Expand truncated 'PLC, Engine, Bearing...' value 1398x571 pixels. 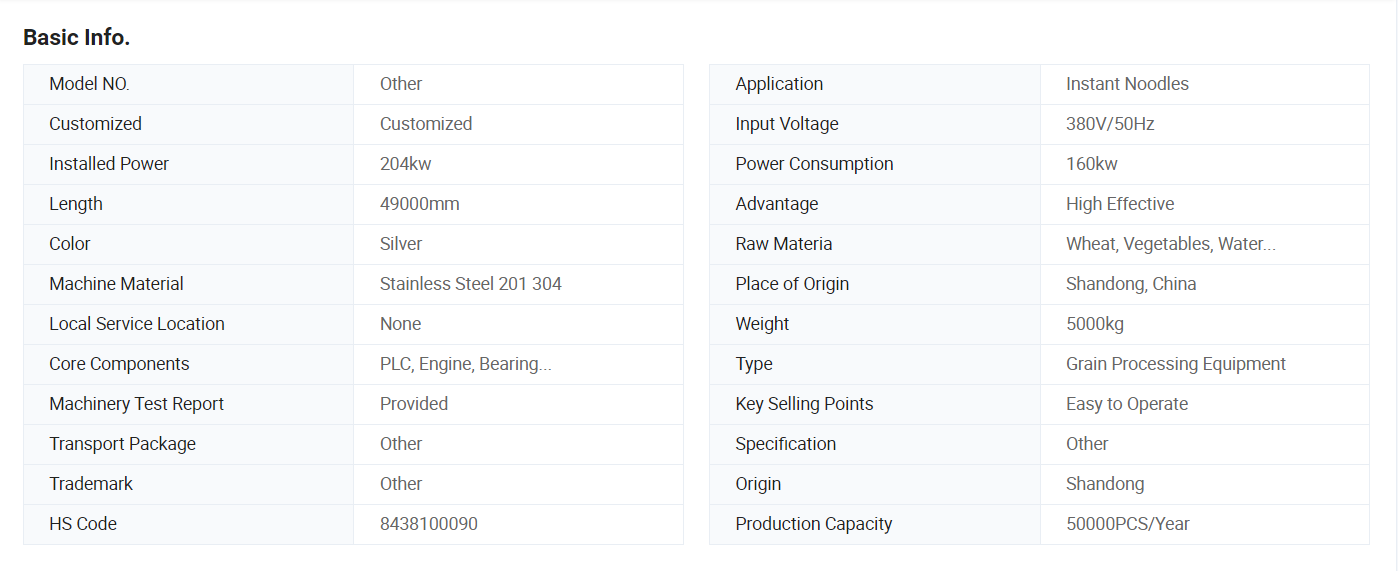(465, 364)
